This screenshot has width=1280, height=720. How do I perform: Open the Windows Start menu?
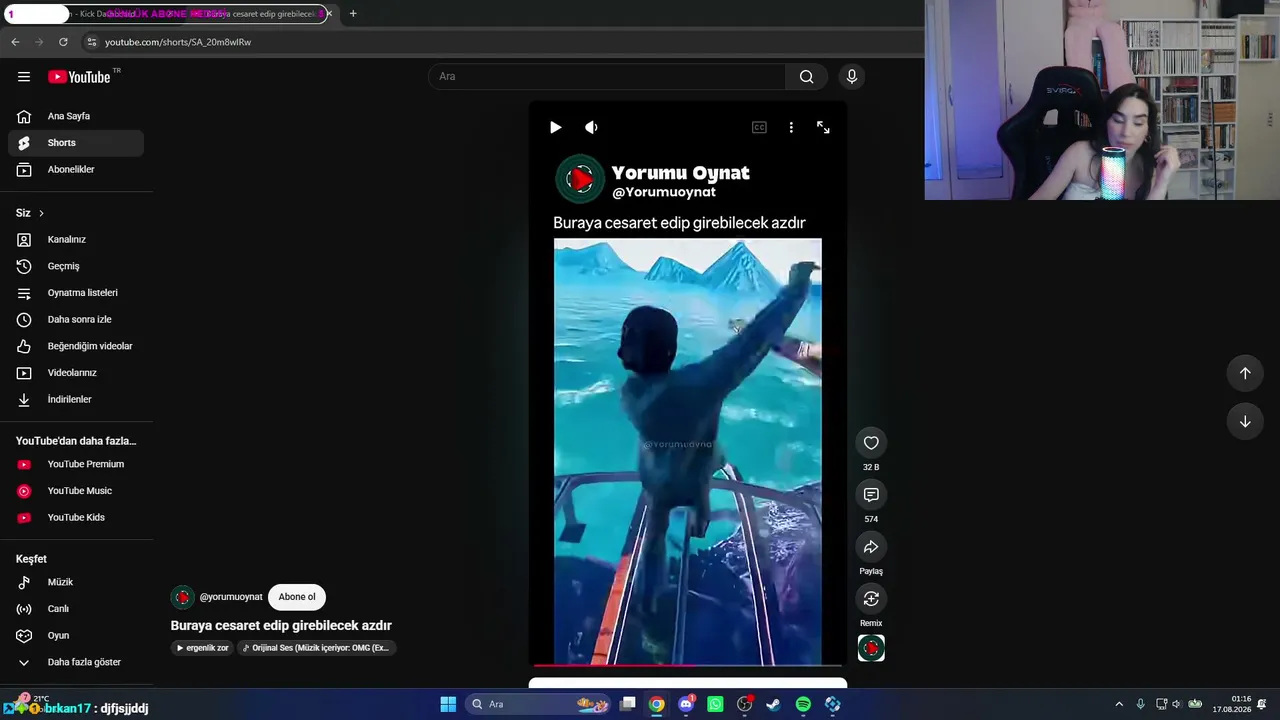448,704
